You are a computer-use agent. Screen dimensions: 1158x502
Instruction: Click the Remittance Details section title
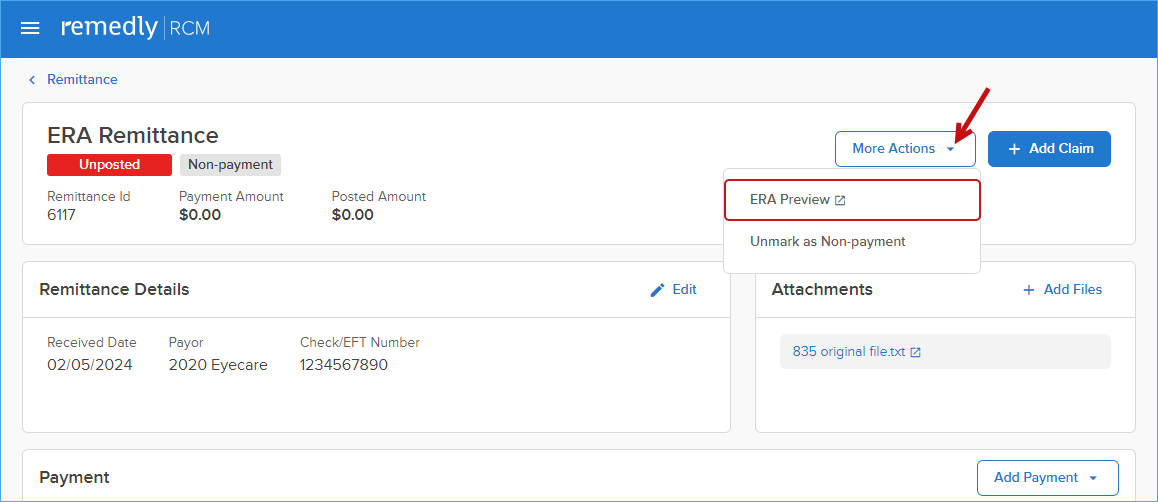coord(114,289)
